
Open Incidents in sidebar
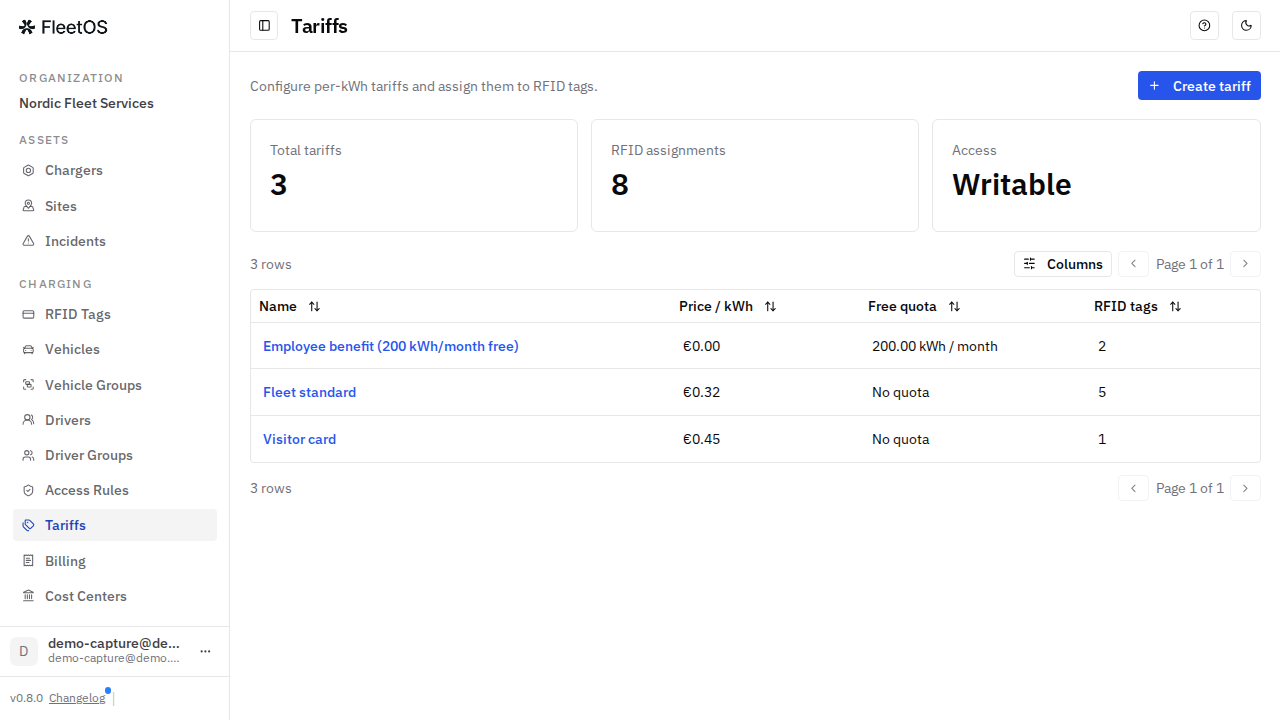115,241
